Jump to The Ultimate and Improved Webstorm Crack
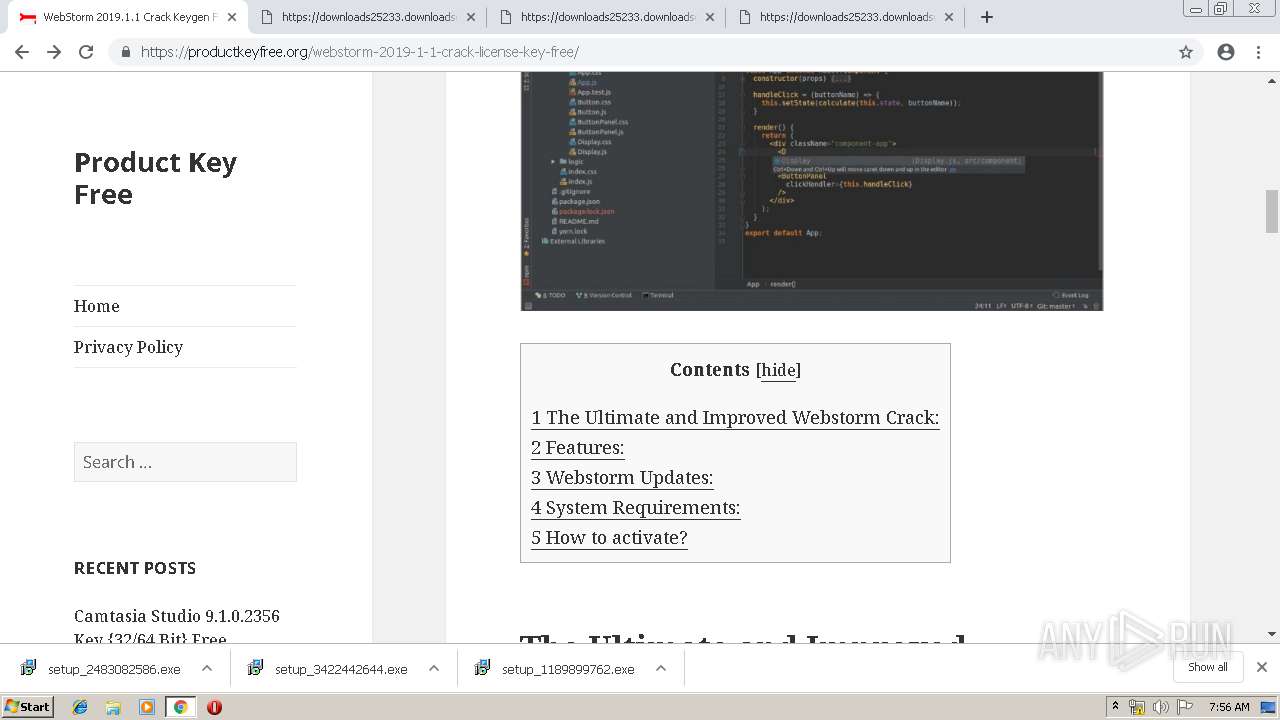1280x720 pixels. click(735, 418)
